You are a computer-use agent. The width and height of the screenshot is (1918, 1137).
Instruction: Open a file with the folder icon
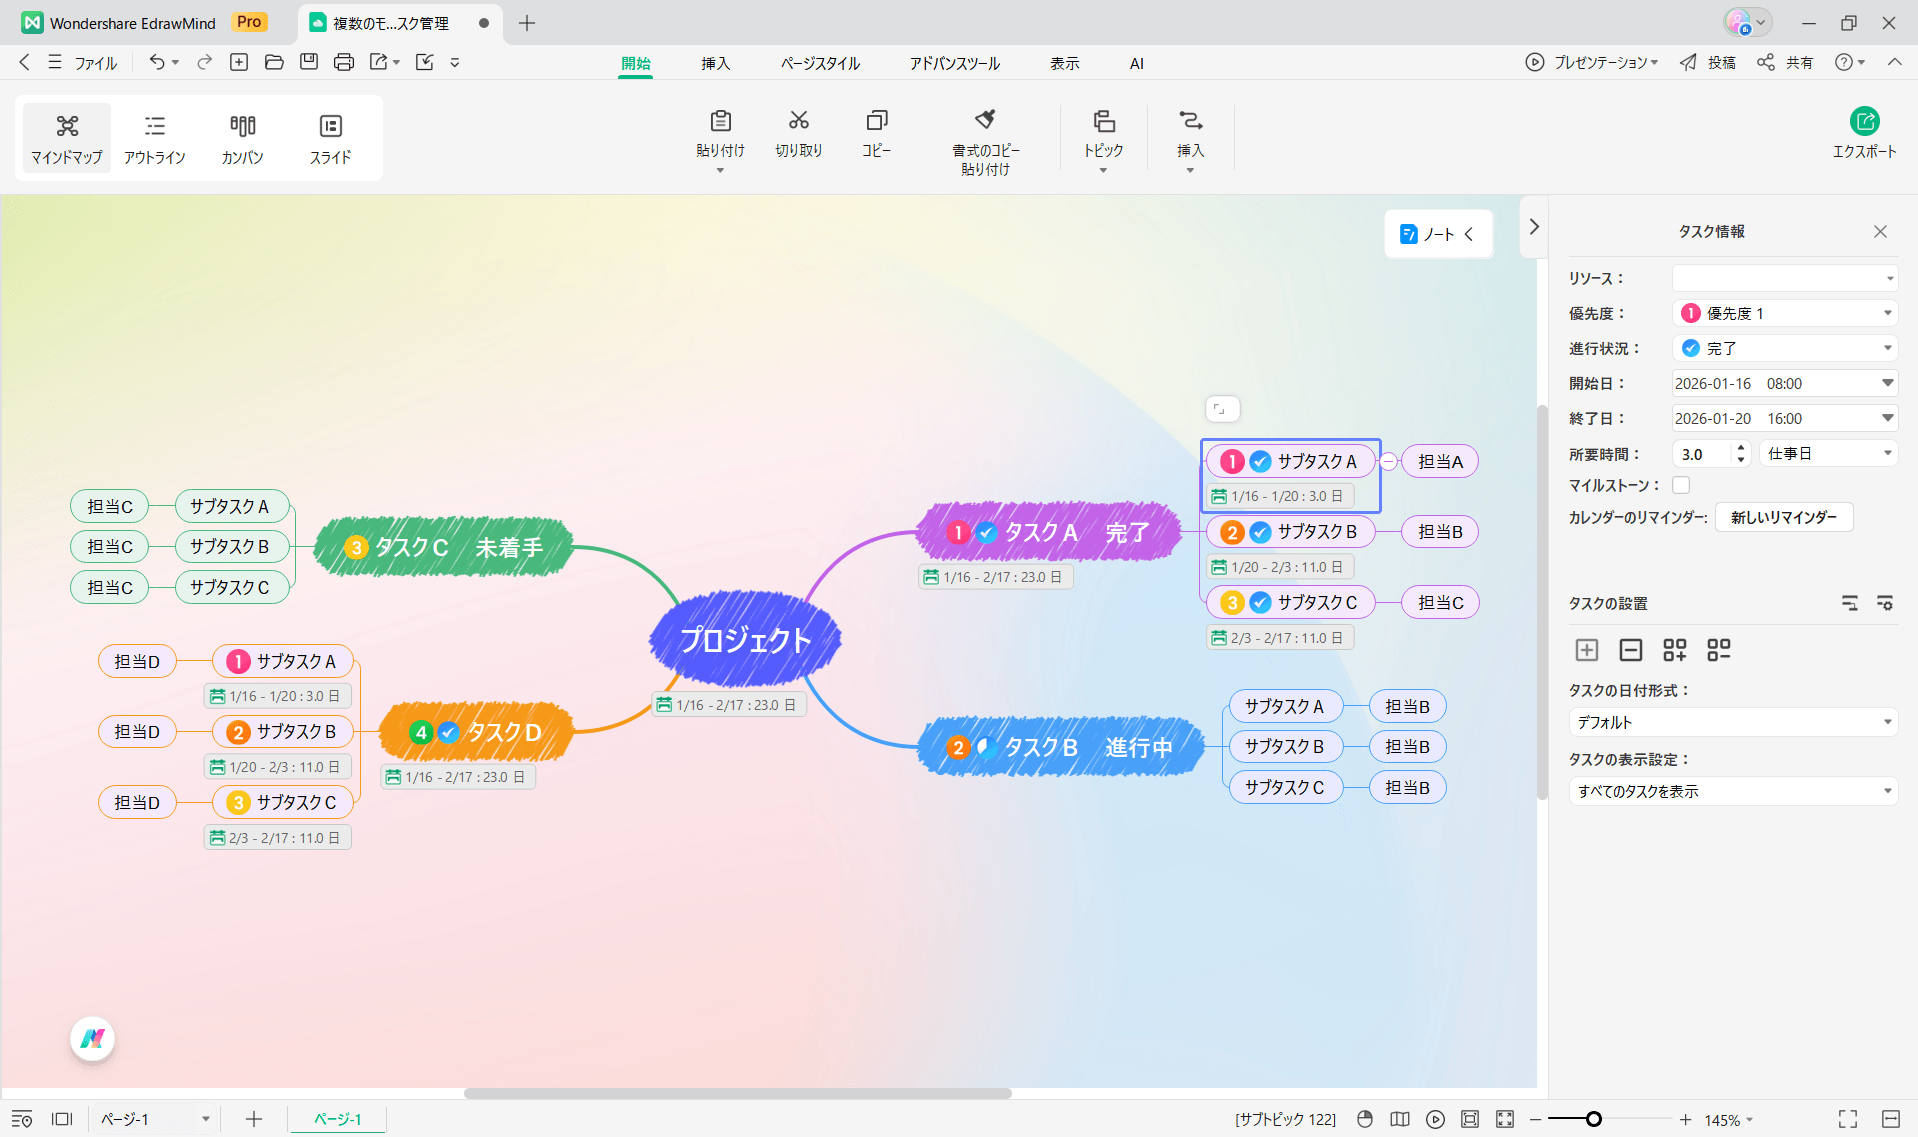tap(274, 62)
